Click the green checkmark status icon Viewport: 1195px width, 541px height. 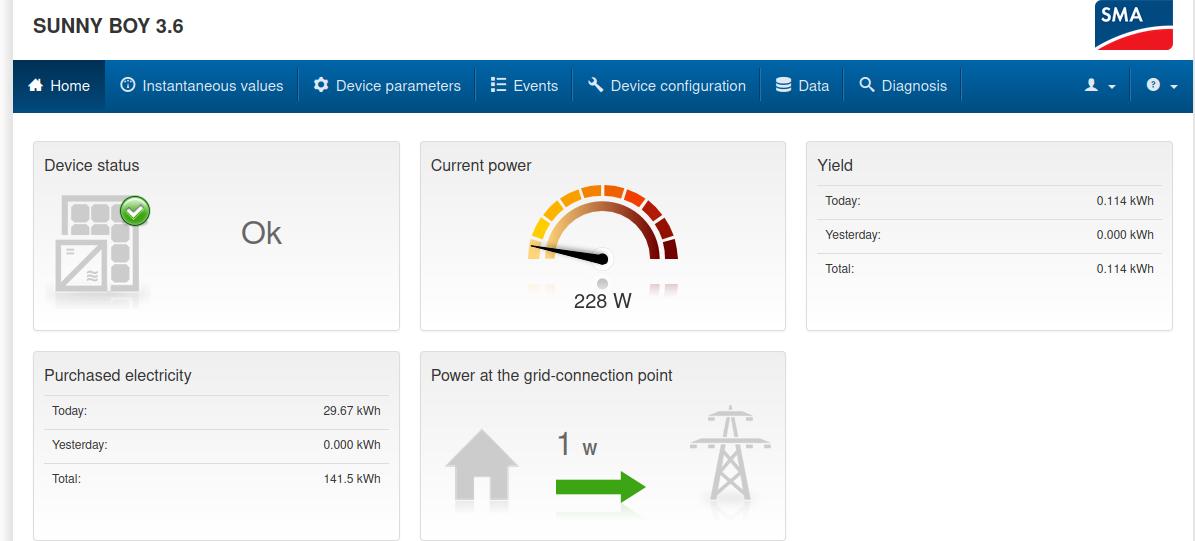[135, 211]
